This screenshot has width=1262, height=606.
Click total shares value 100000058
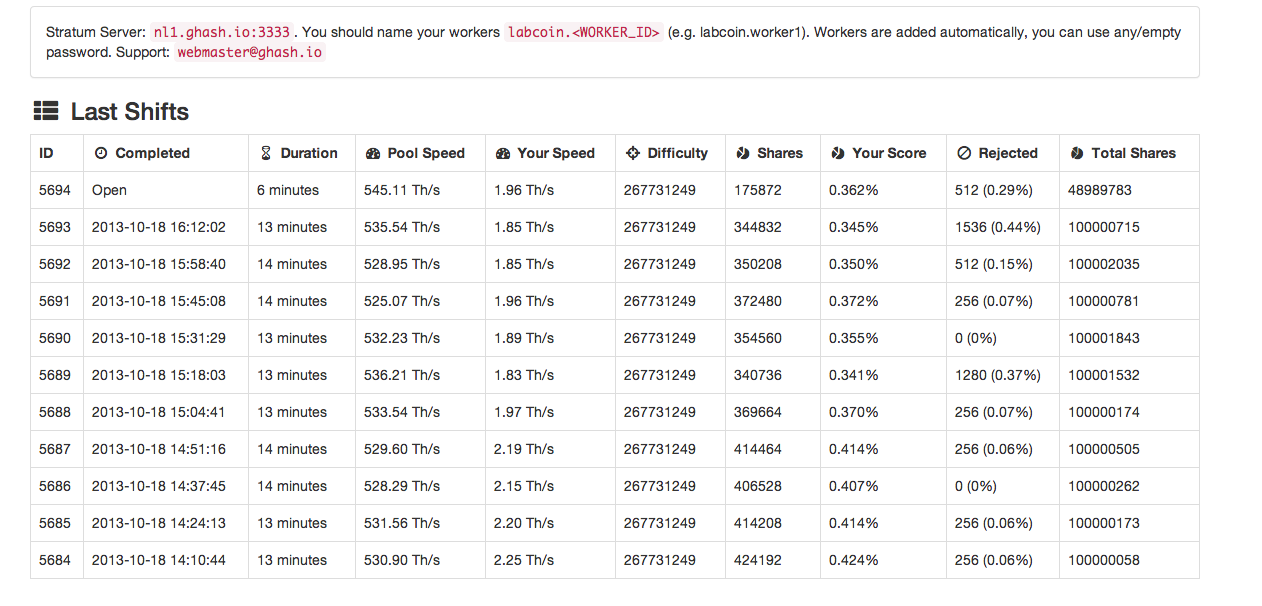tap(1104, 560)
